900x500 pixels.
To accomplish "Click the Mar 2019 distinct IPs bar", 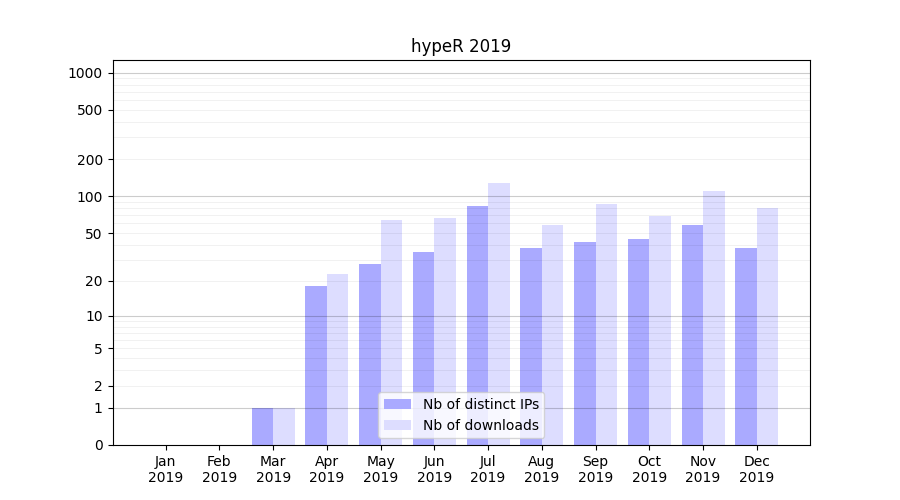I will tap(262, 426).
